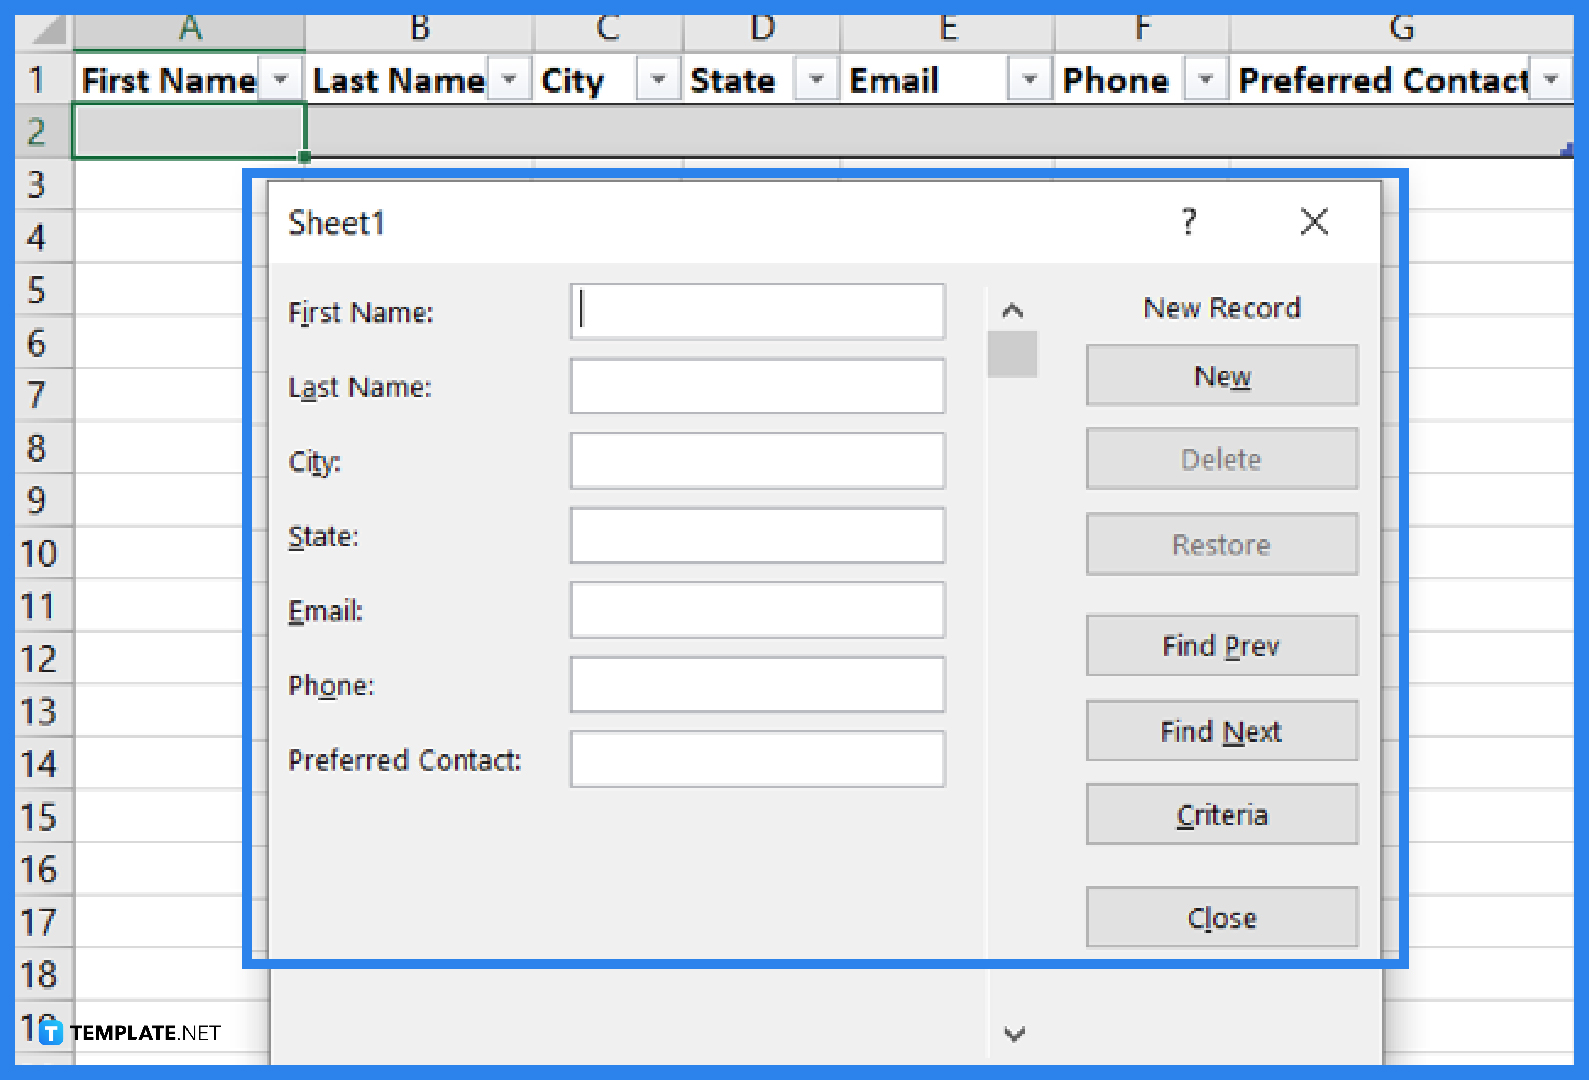Click the form scrollbar thumb
Image resolution: width=1589 pixels, height=1080 pixels.
(1013, 354)
